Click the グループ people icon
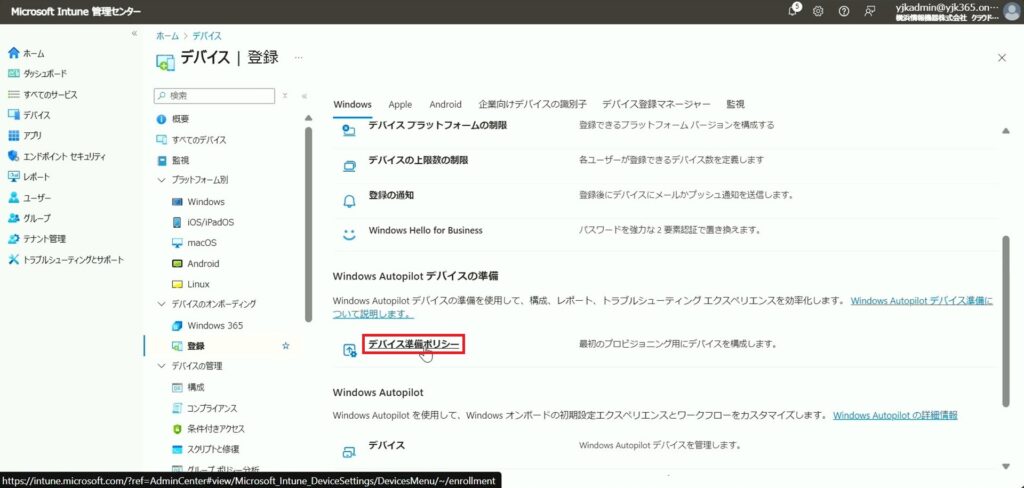Screen dimensions: 1024x488 (14, 218)
